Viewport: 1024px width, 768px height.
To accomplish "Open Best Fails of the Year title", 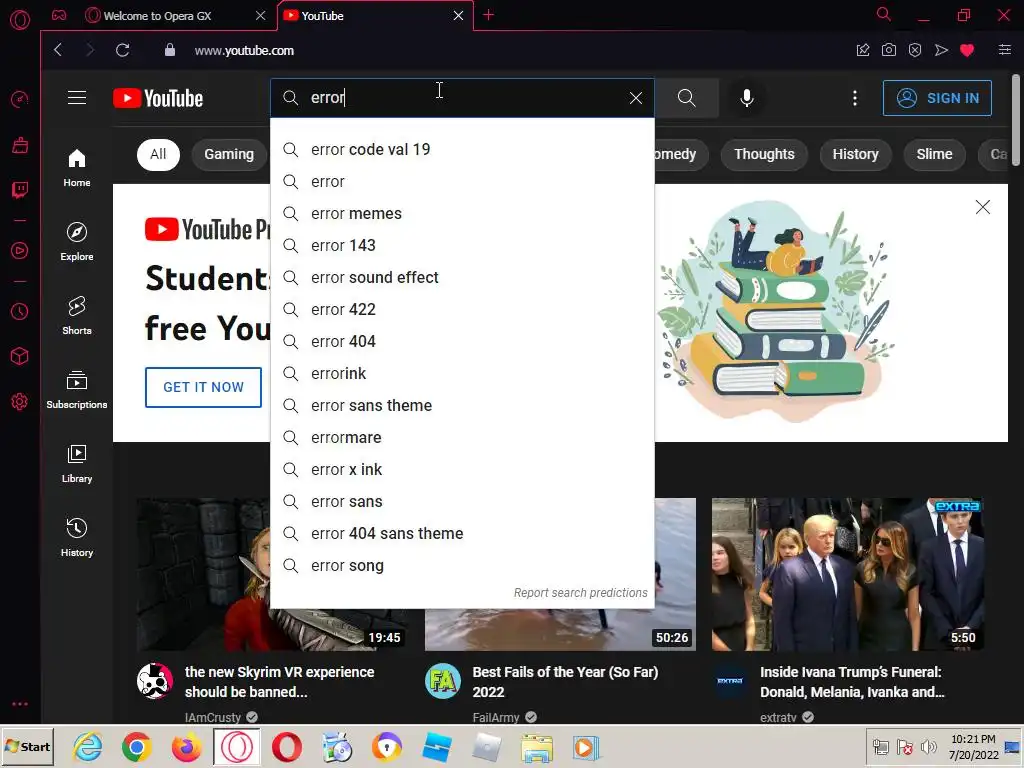I will pos(565,682).
